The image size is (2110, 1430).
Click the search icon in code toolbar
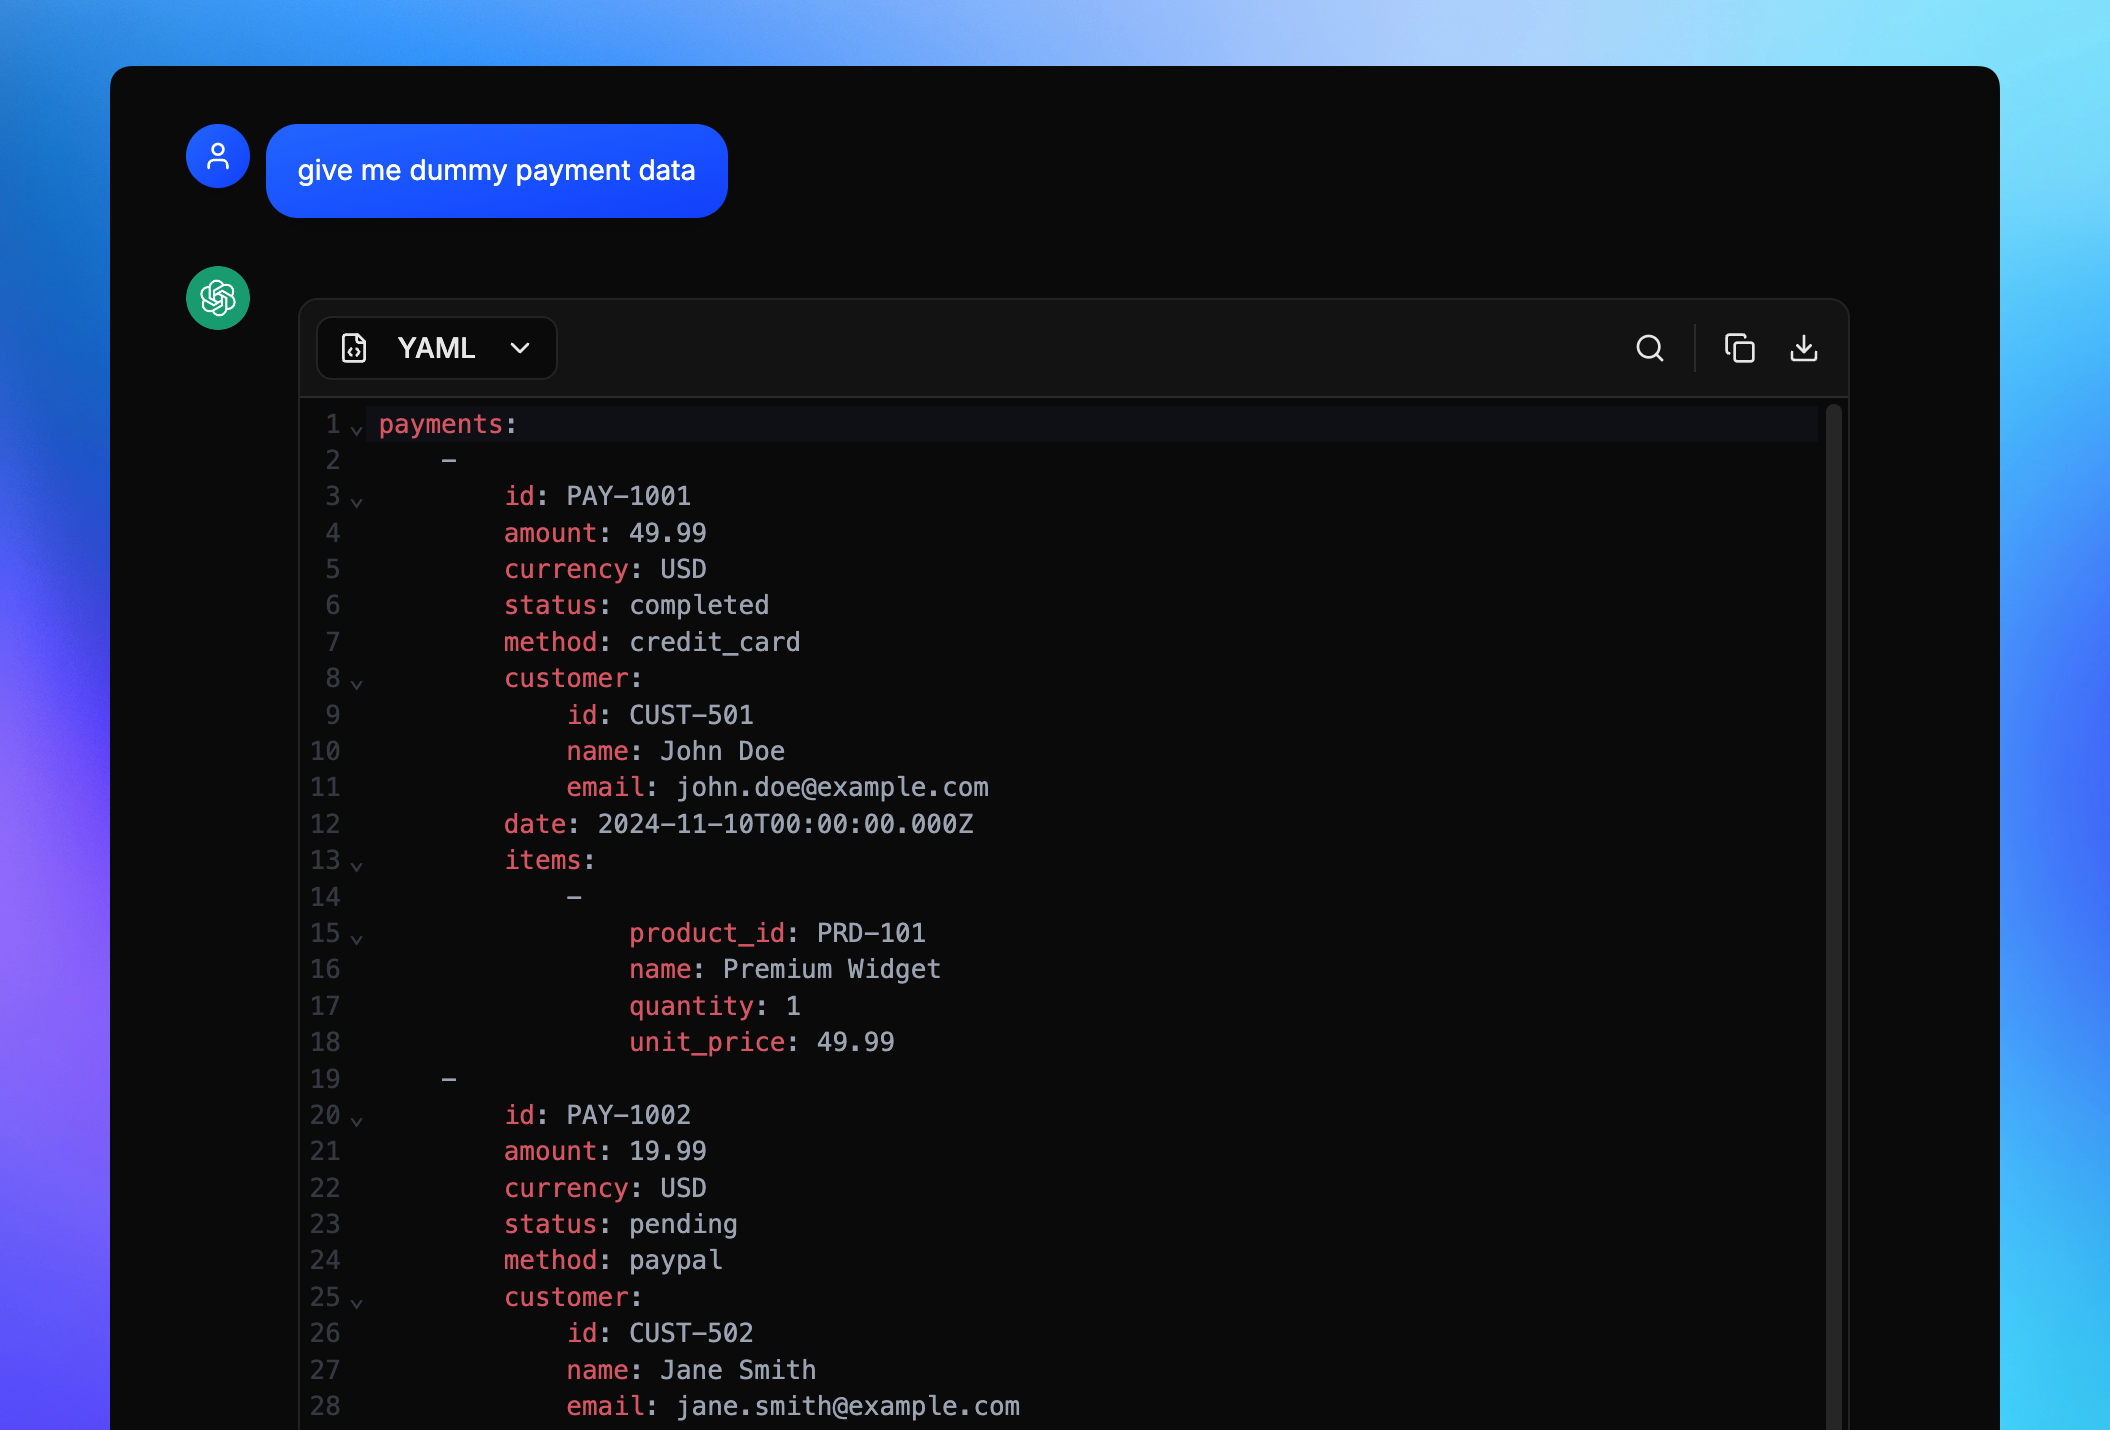click(x=1649, y=348)
